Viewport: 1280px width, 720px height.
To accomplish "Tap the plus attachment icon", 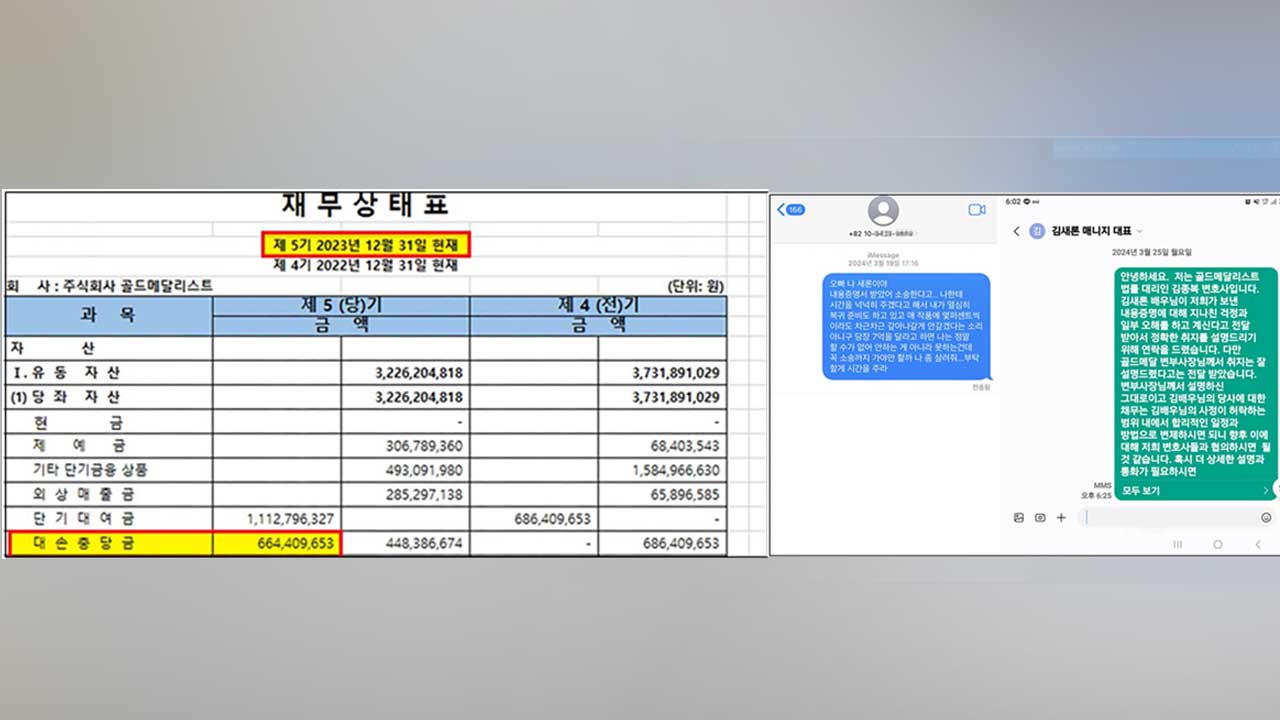I will pos(1061,517).
